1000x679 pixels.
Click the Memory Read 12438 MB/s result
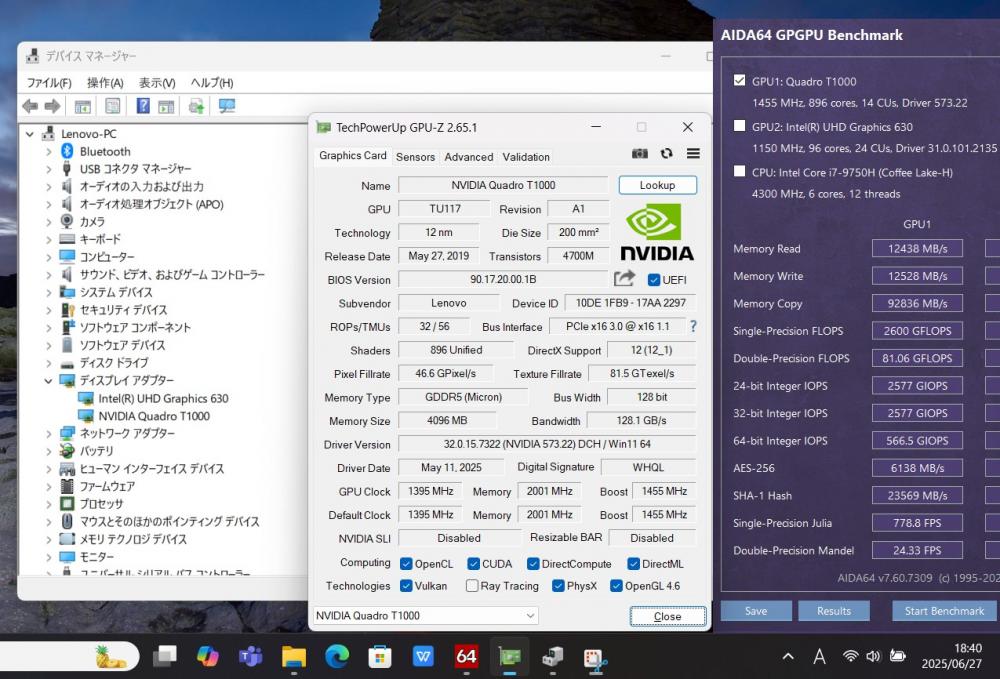coord(917,249)
